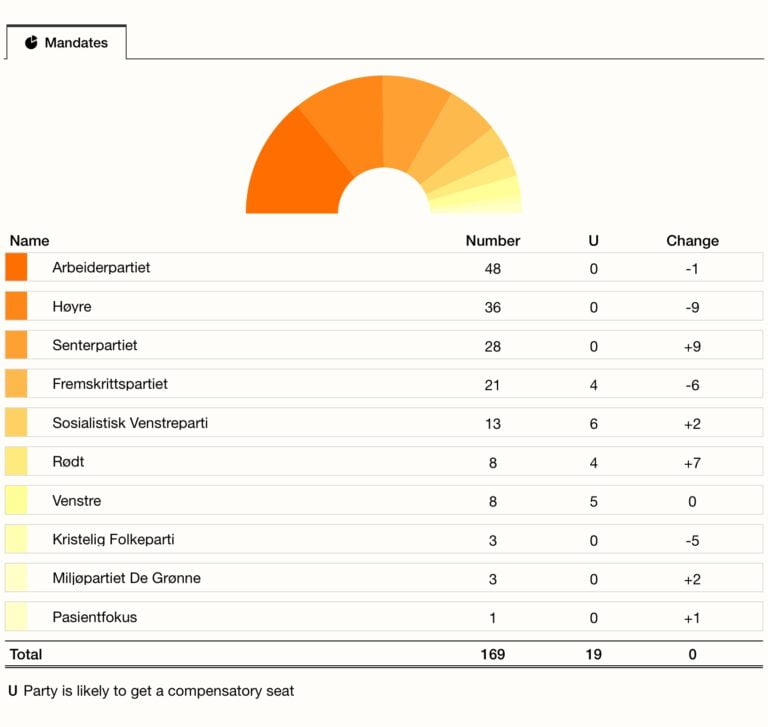Select the Venstre party name
The image size is (768, 727).
(76, 501)
